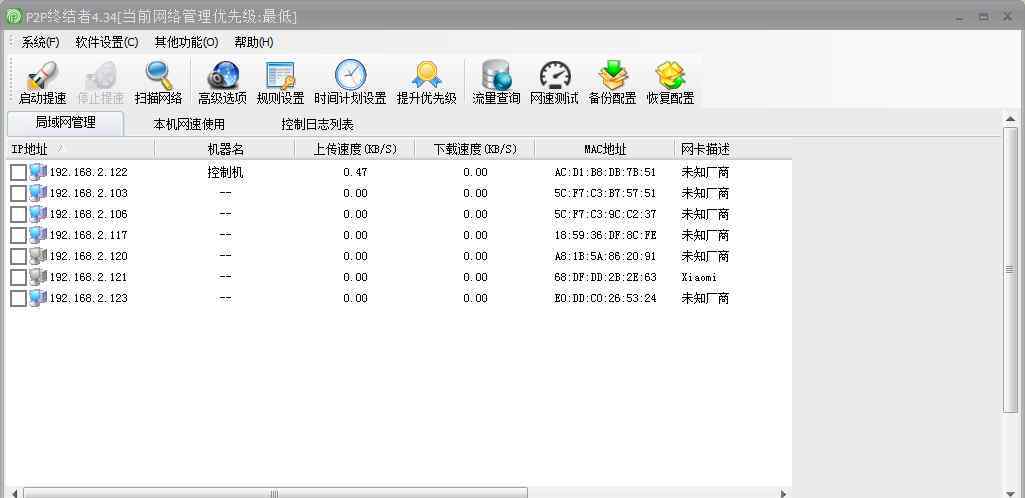This screenshot has height=498, width=1025.
Task: Open the 其他功能(O) menu
Action: point(186,42)
